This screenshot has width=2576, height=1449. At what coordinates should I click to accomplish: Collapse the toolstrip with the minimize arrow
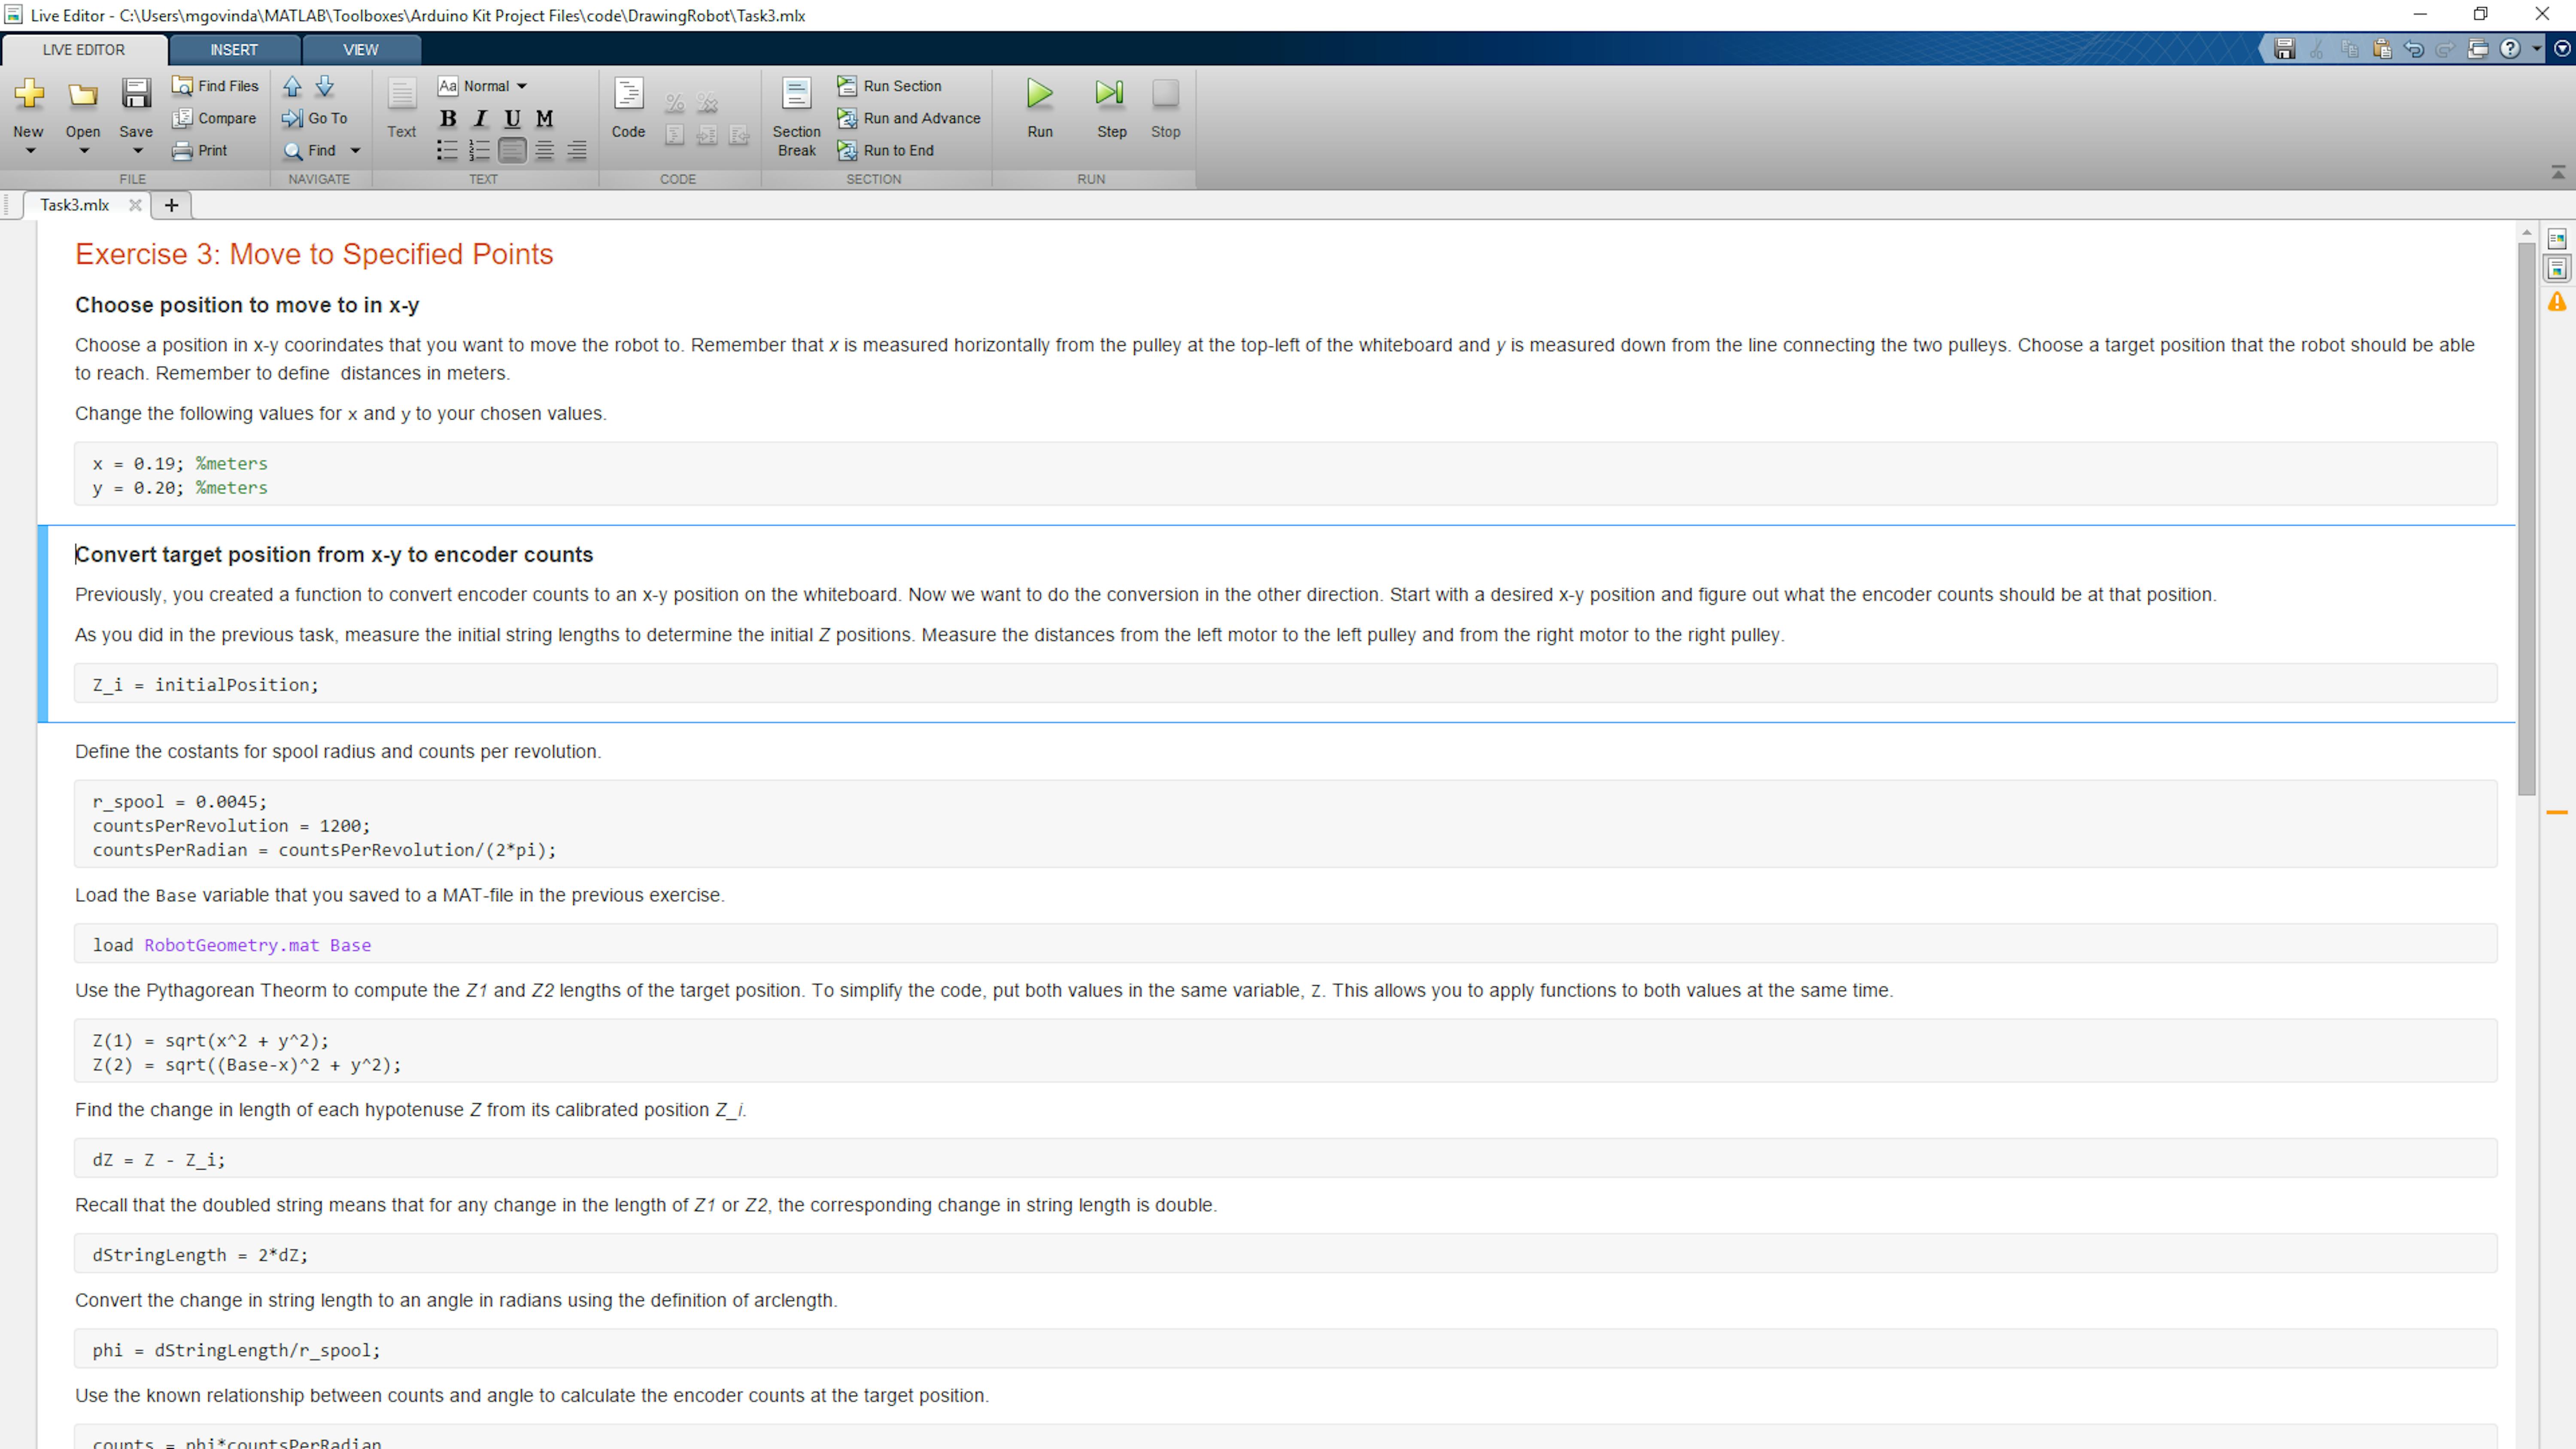tap(2558, 173)
